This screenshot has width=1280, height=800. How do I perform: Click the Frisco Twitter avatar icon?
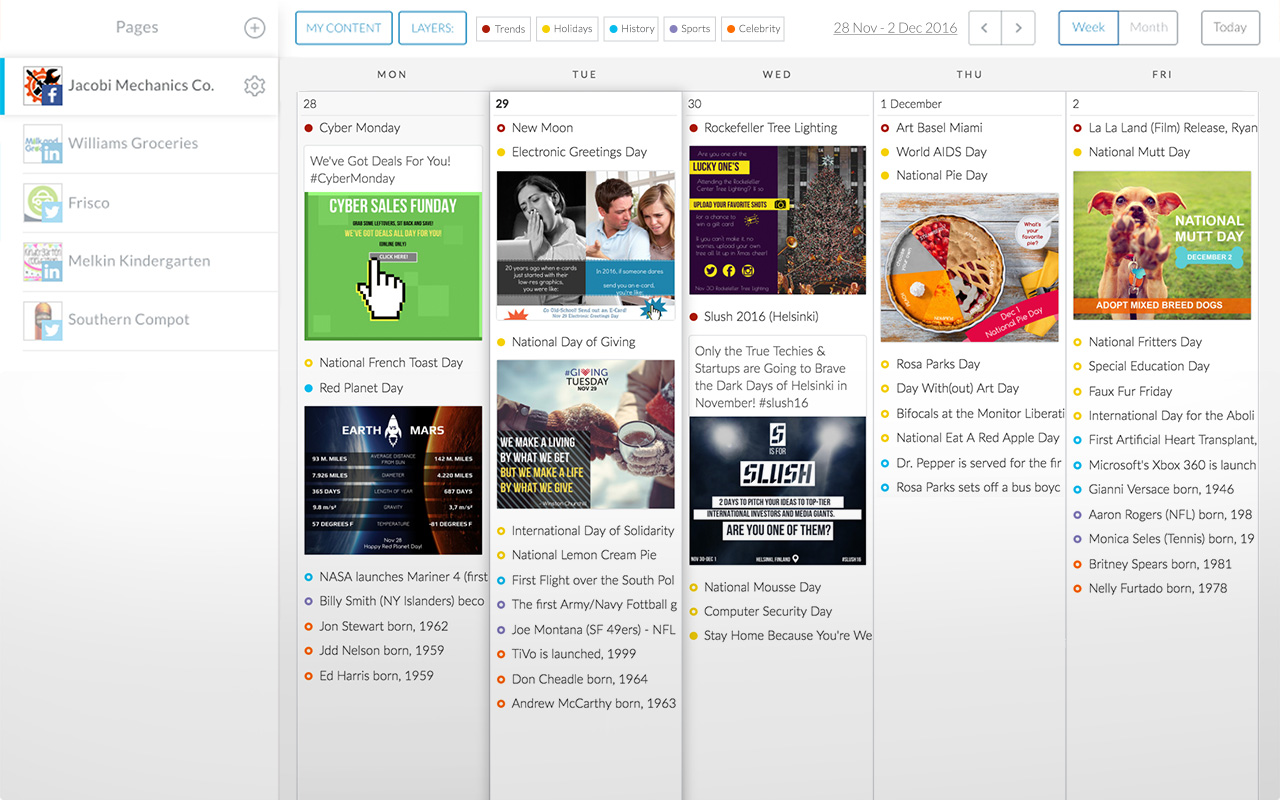[x=43, y=203]
